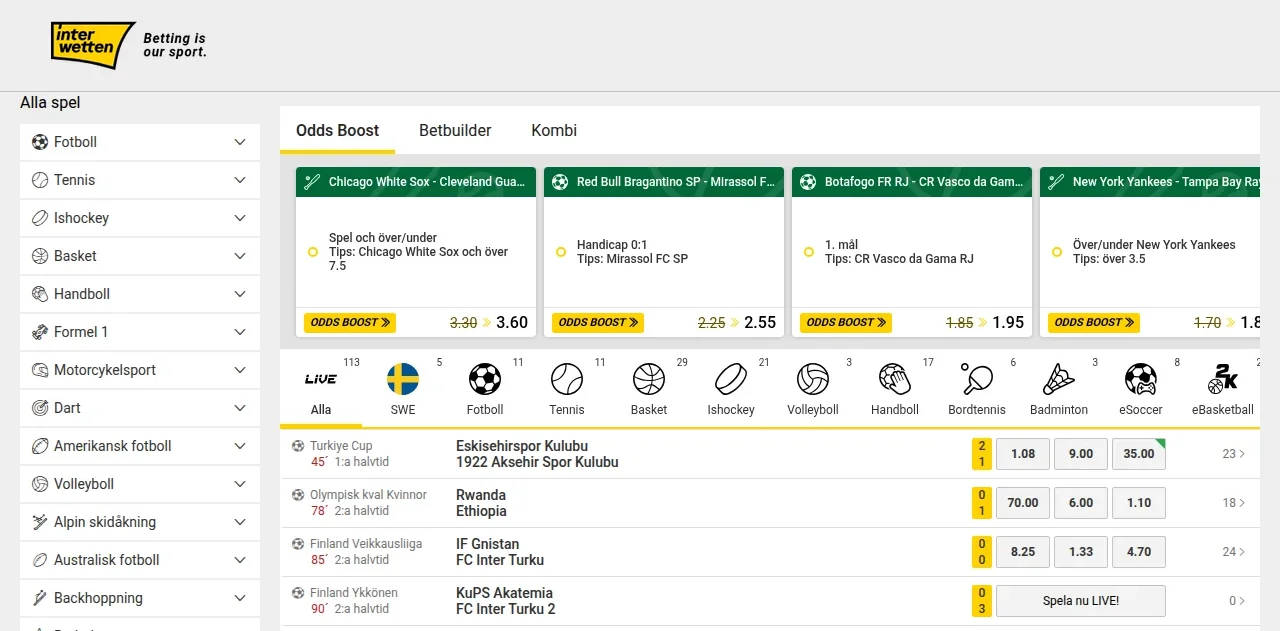Click the Basket ball icon in sidebar

click(x=40, y=256)
